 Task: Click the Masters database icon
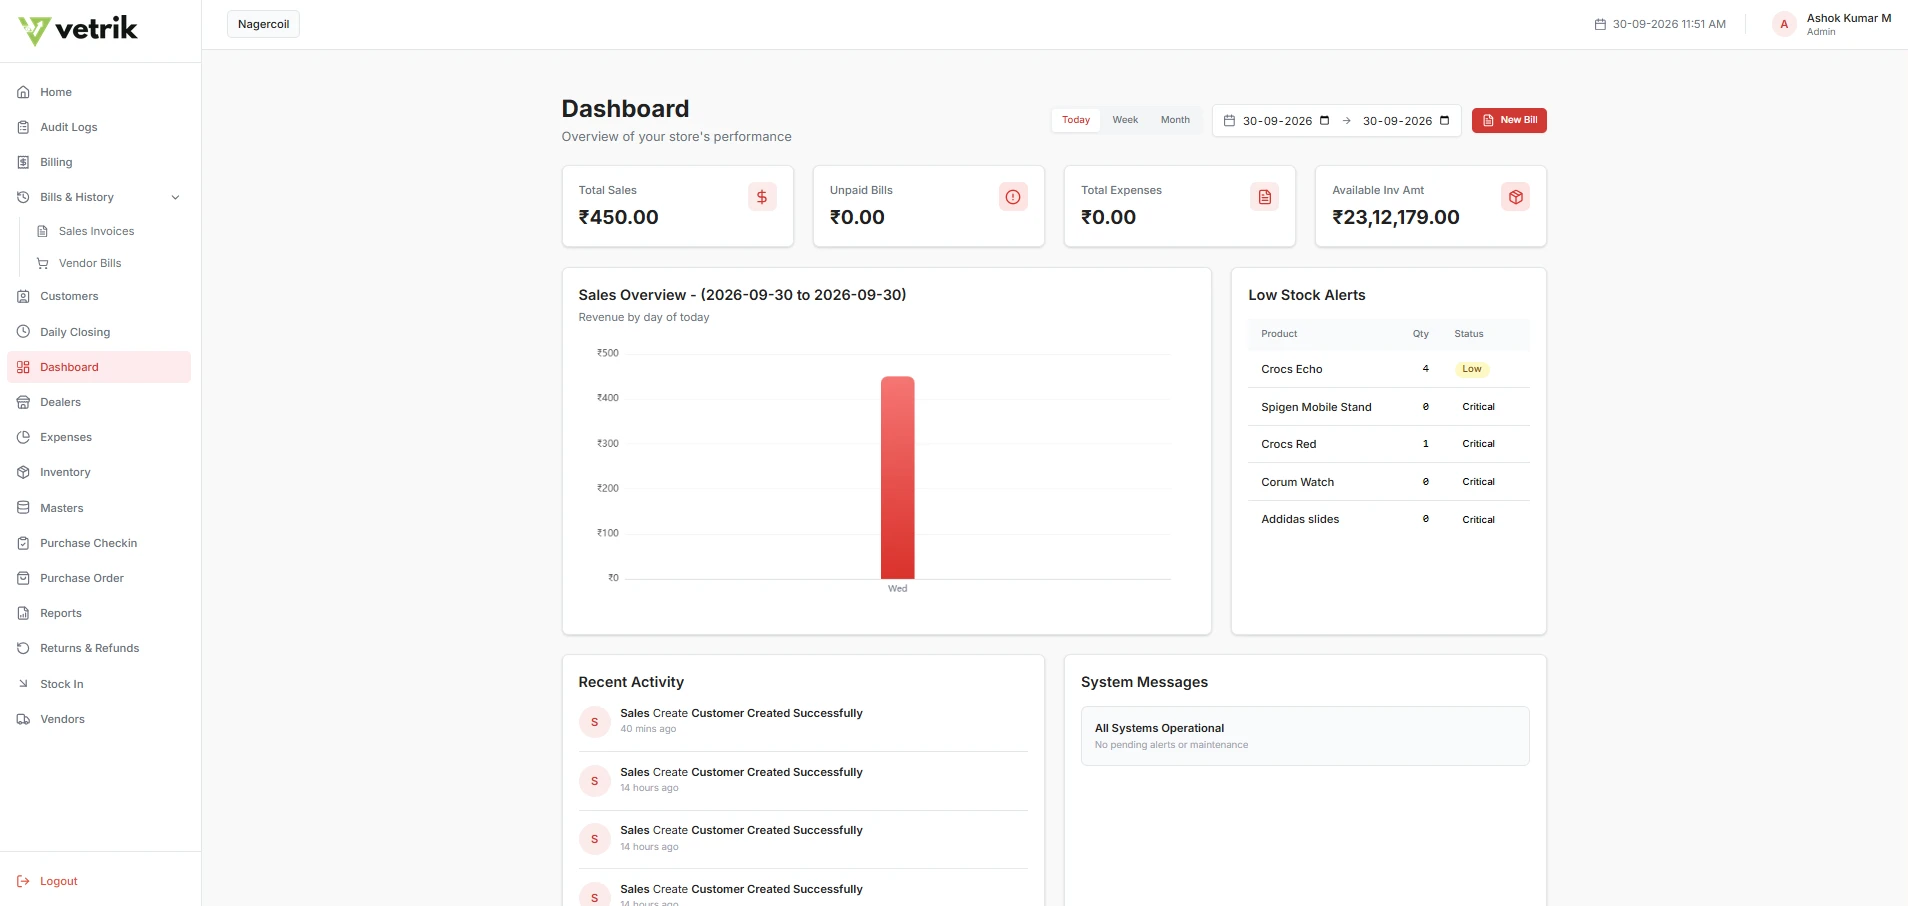[x=23, y=508]
